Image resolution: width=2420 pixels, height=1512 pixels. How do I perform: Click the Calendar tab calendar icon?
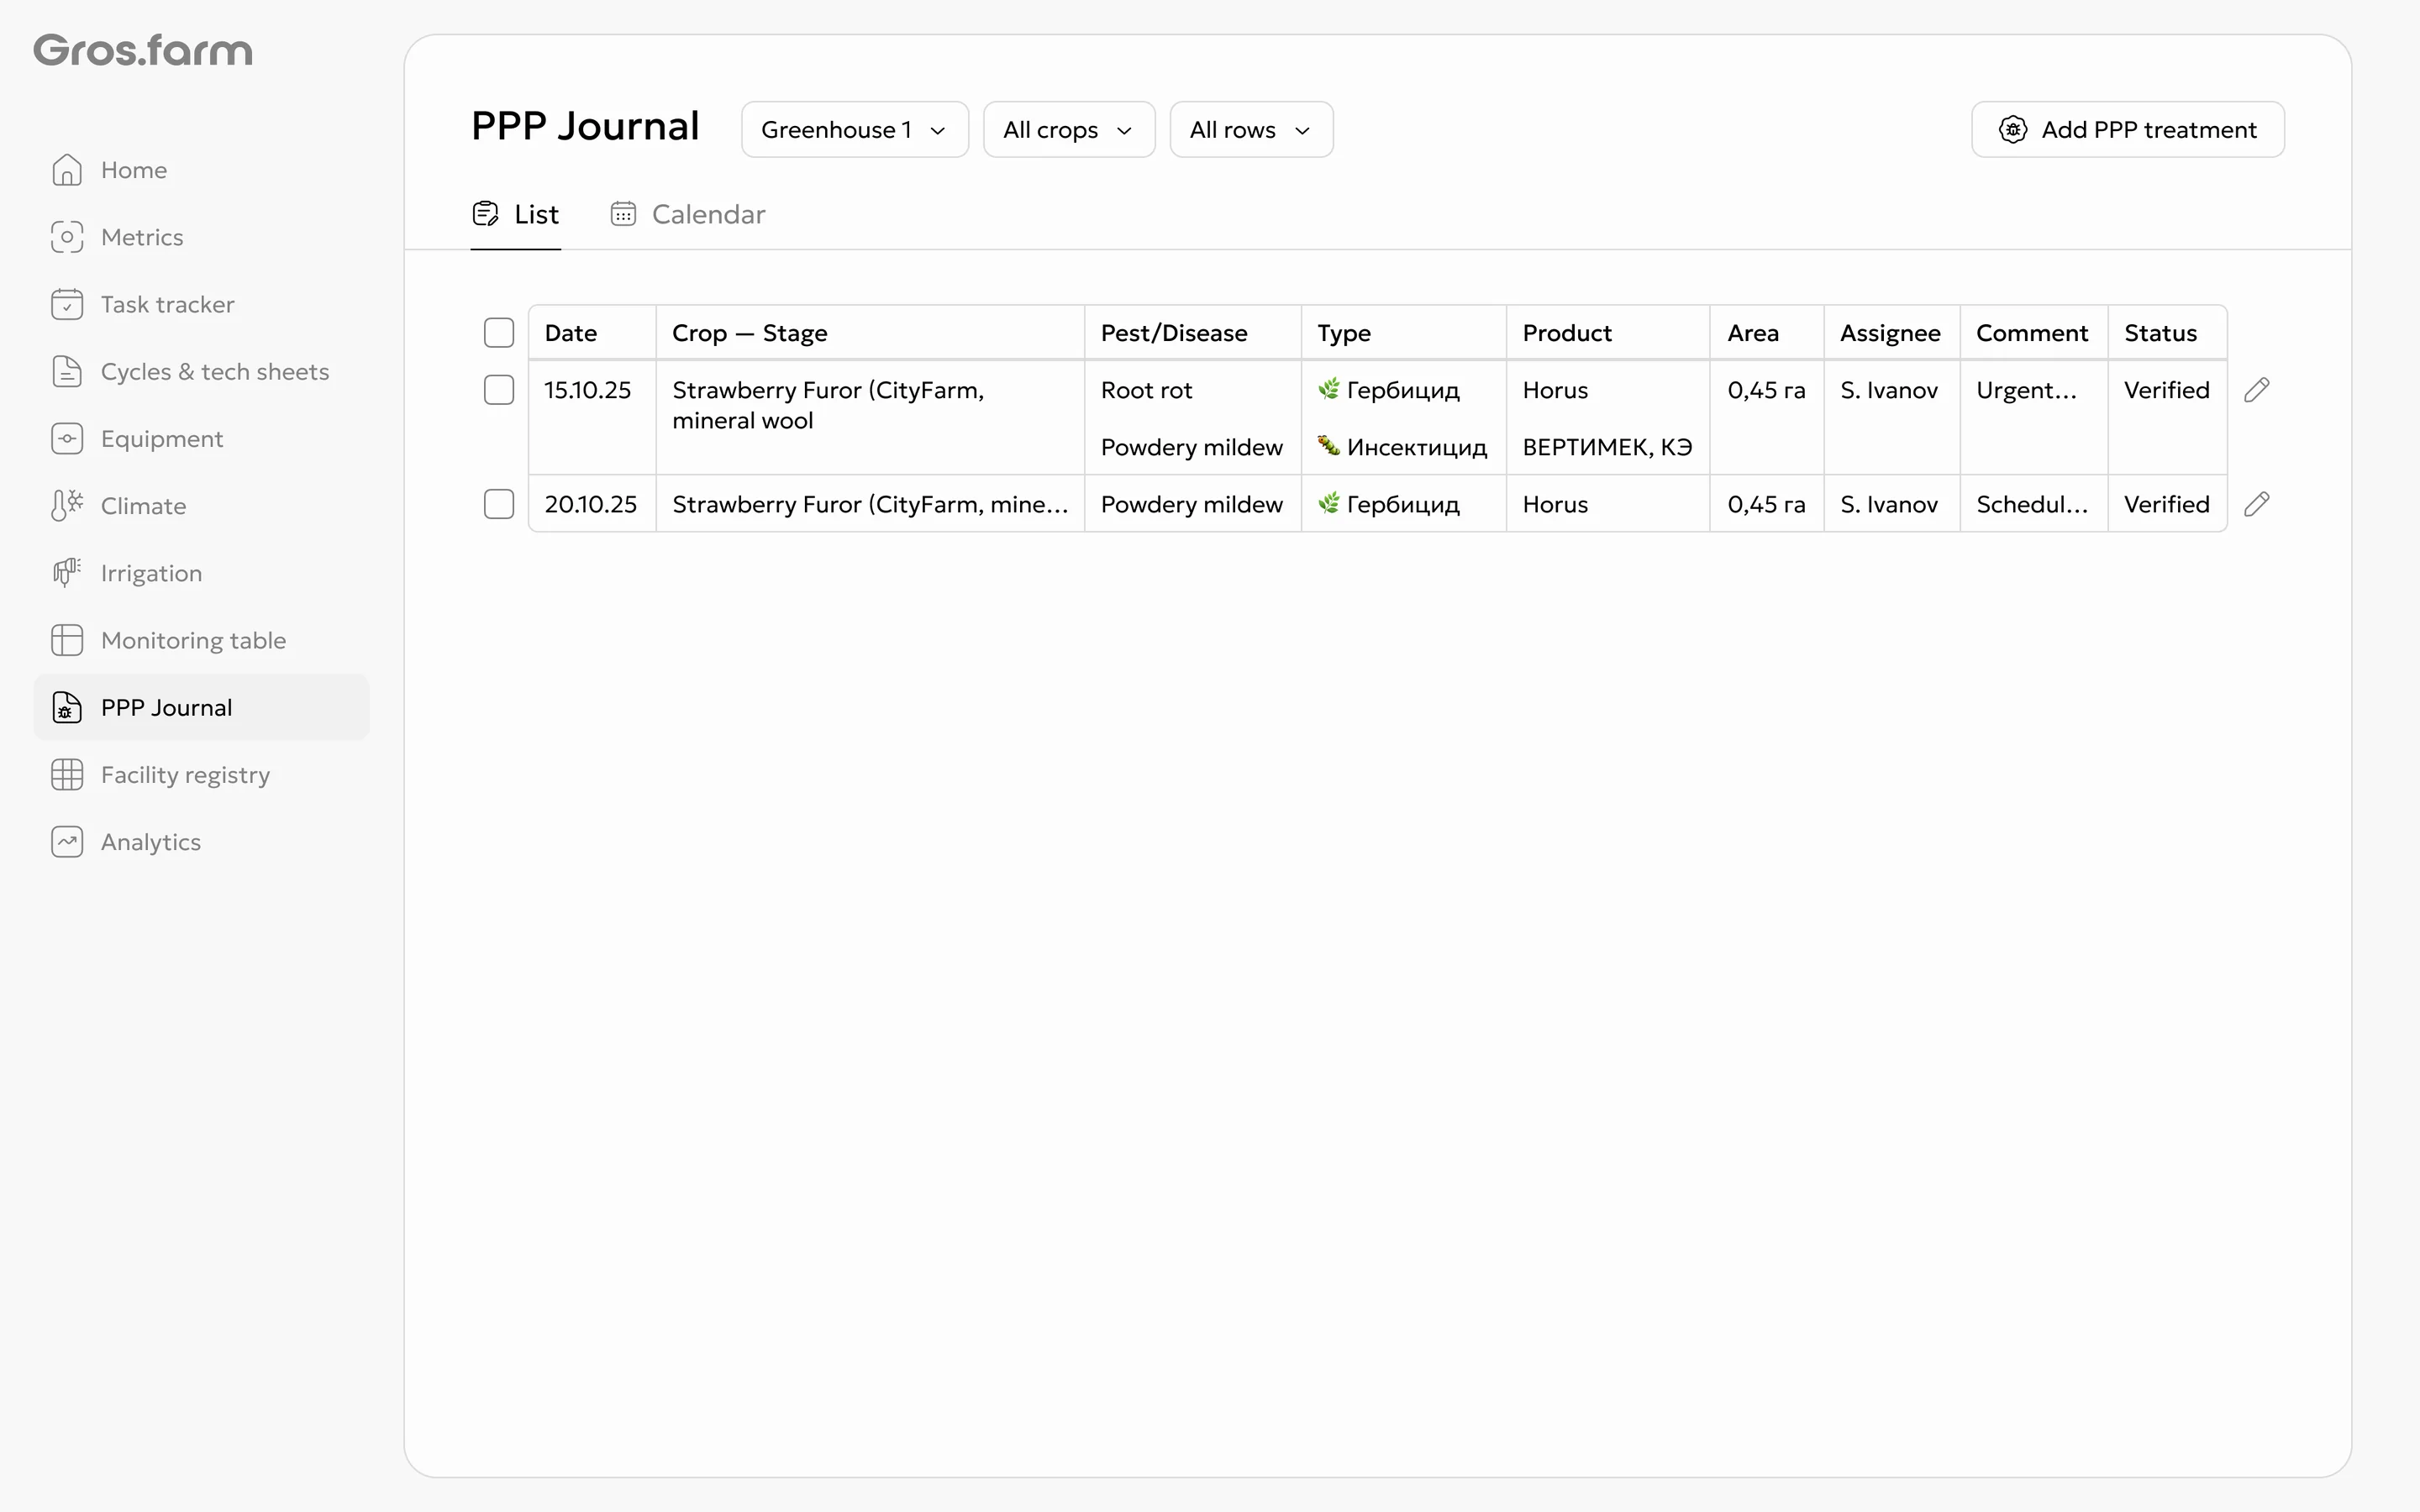(x=623, y=214)
